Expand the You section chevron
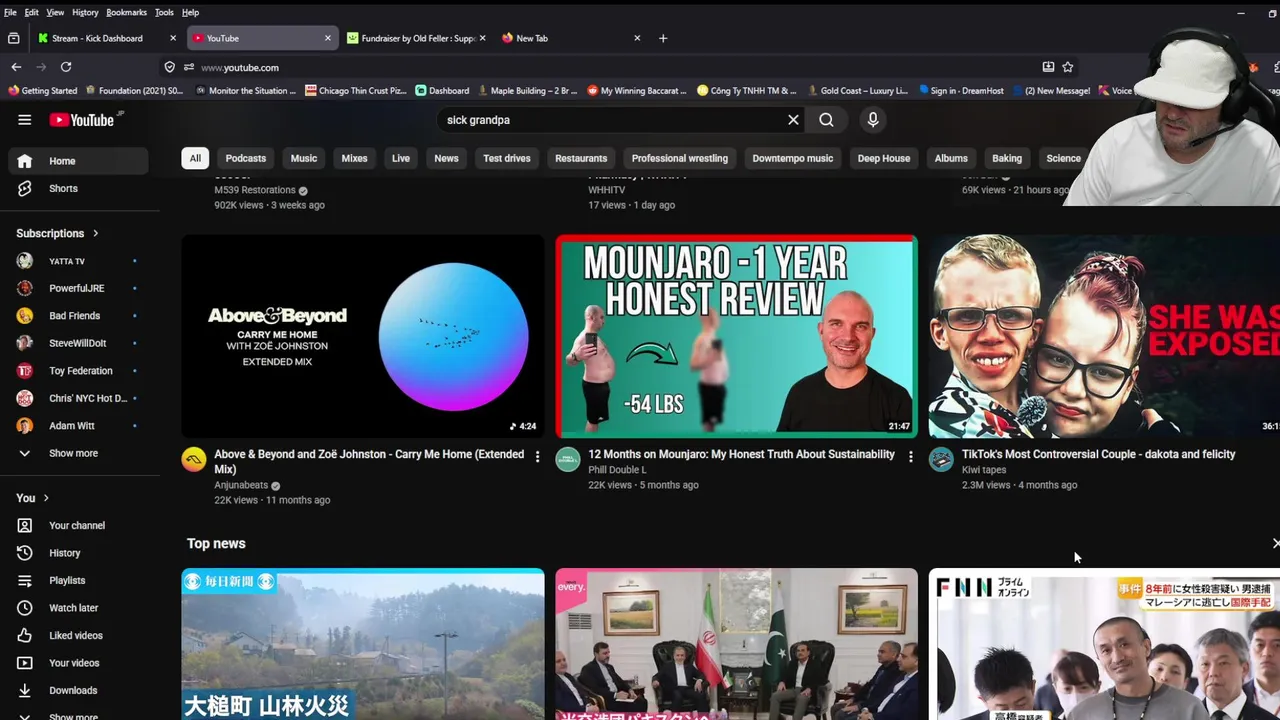The image size is (1280, 720). point(46,498)
